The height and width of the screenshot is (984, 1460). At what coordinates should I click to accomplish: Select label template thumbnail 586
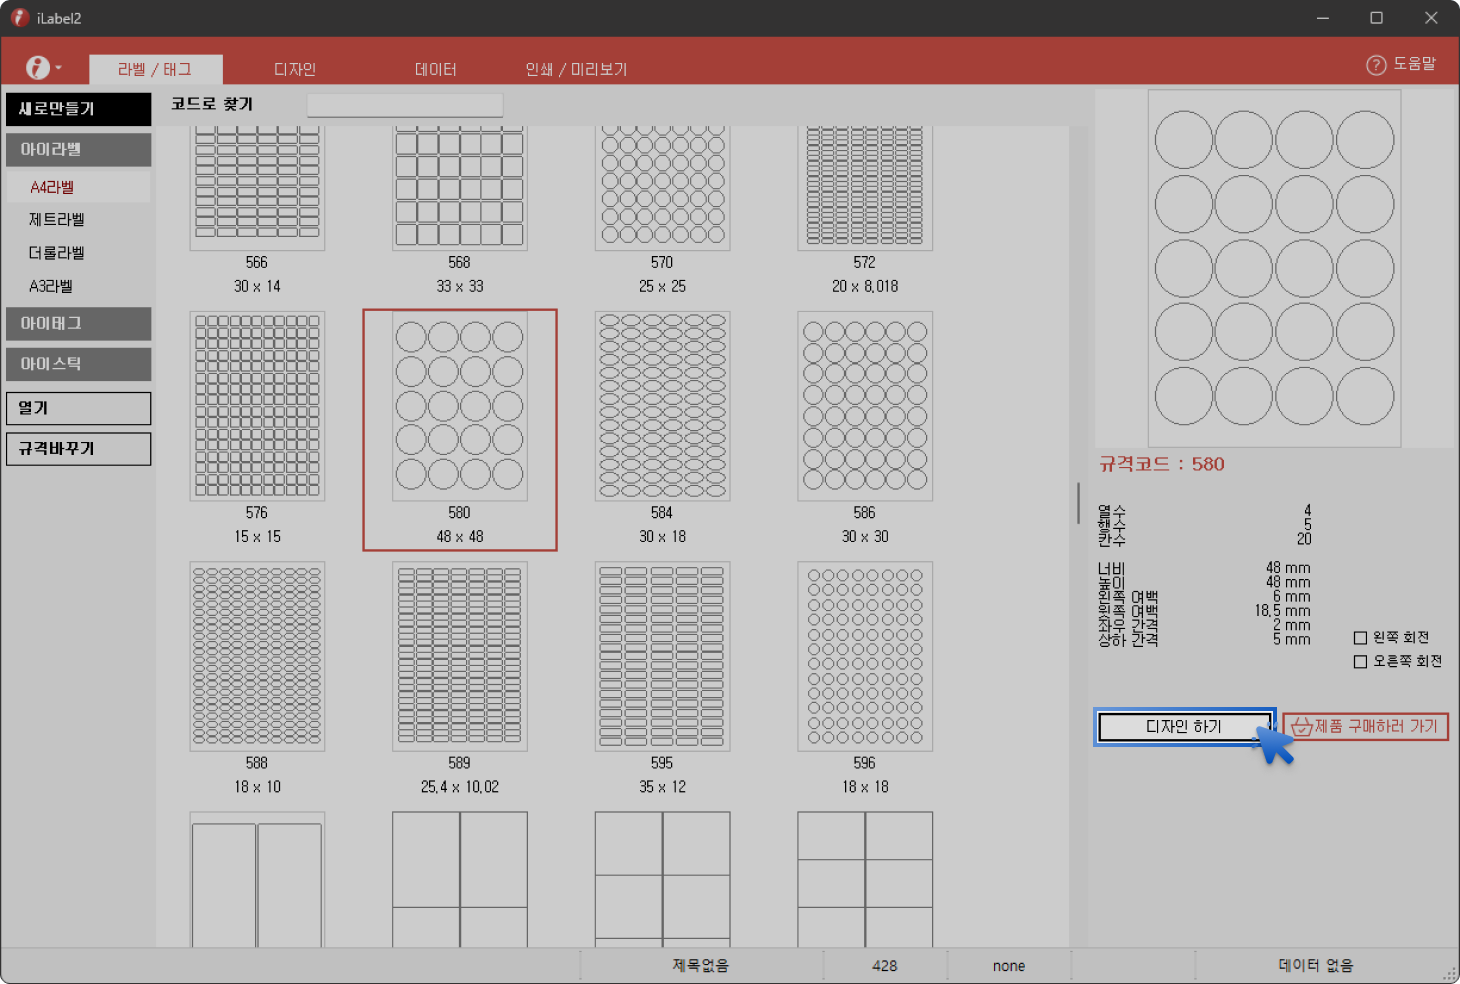[864, 406]
